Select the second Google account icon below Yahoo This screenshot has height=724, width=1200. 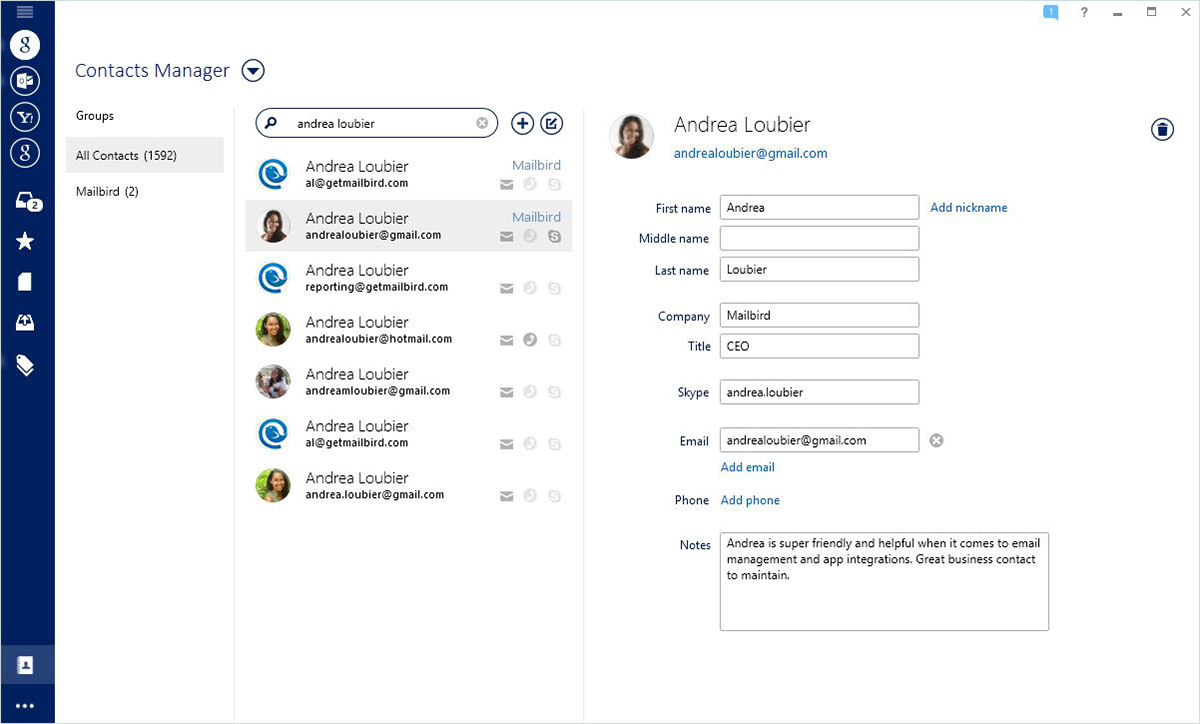click(x=25, y=153)
